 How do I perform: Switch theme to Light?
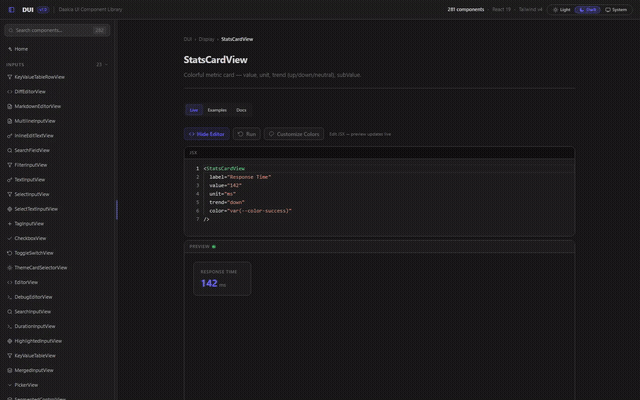click(562, 10)
